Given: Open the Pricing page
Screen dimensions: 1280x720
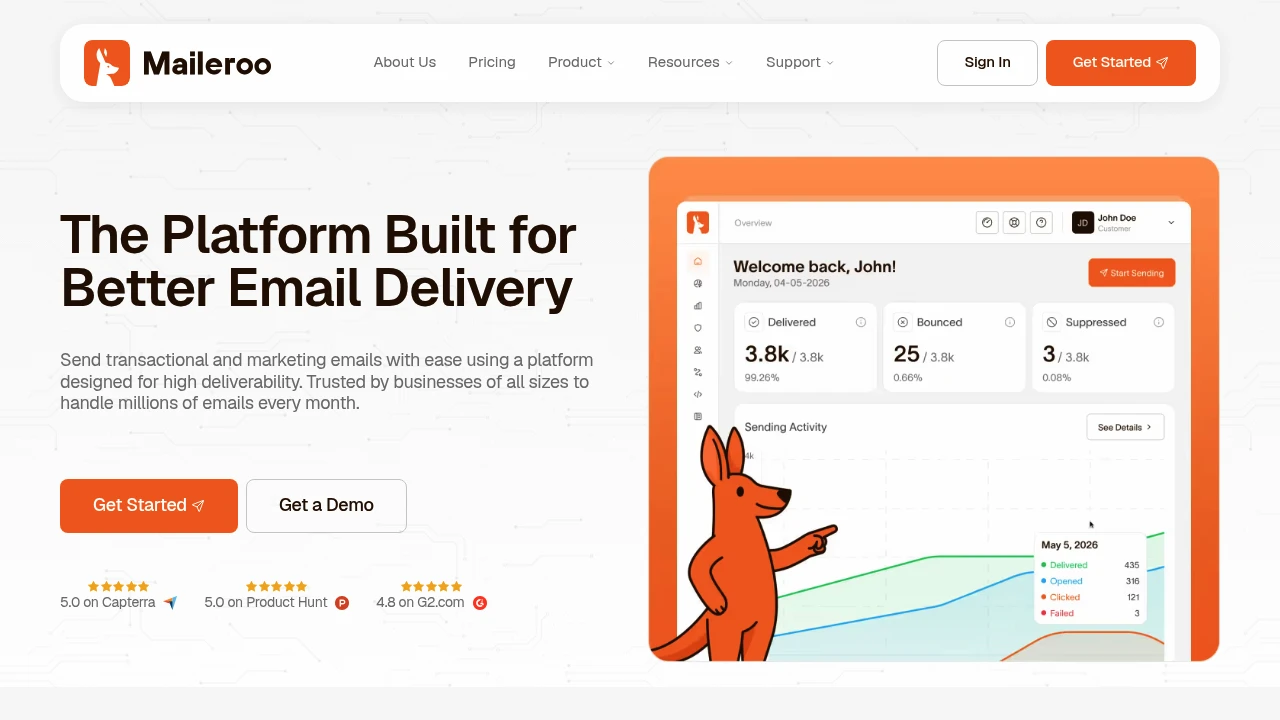Looking at the screenshot, I should point(492,62).
